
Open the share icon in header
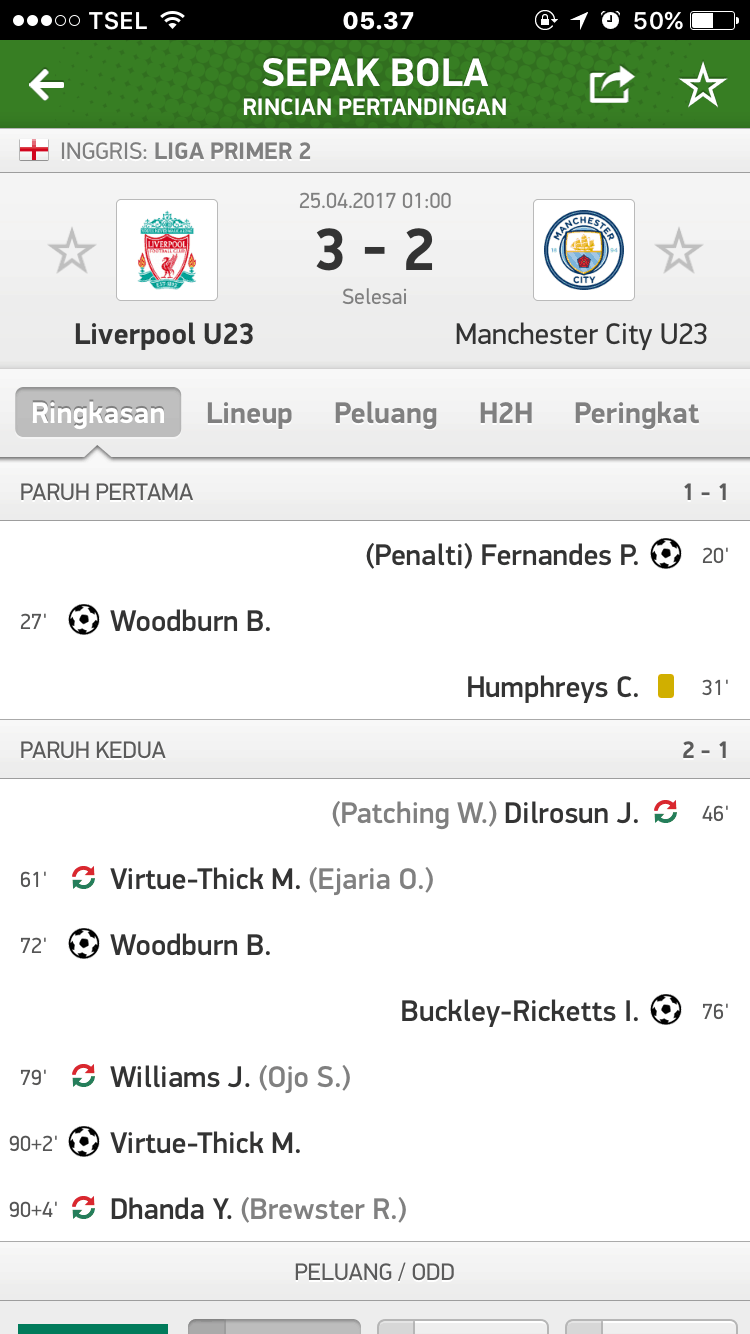click(611, 86)
